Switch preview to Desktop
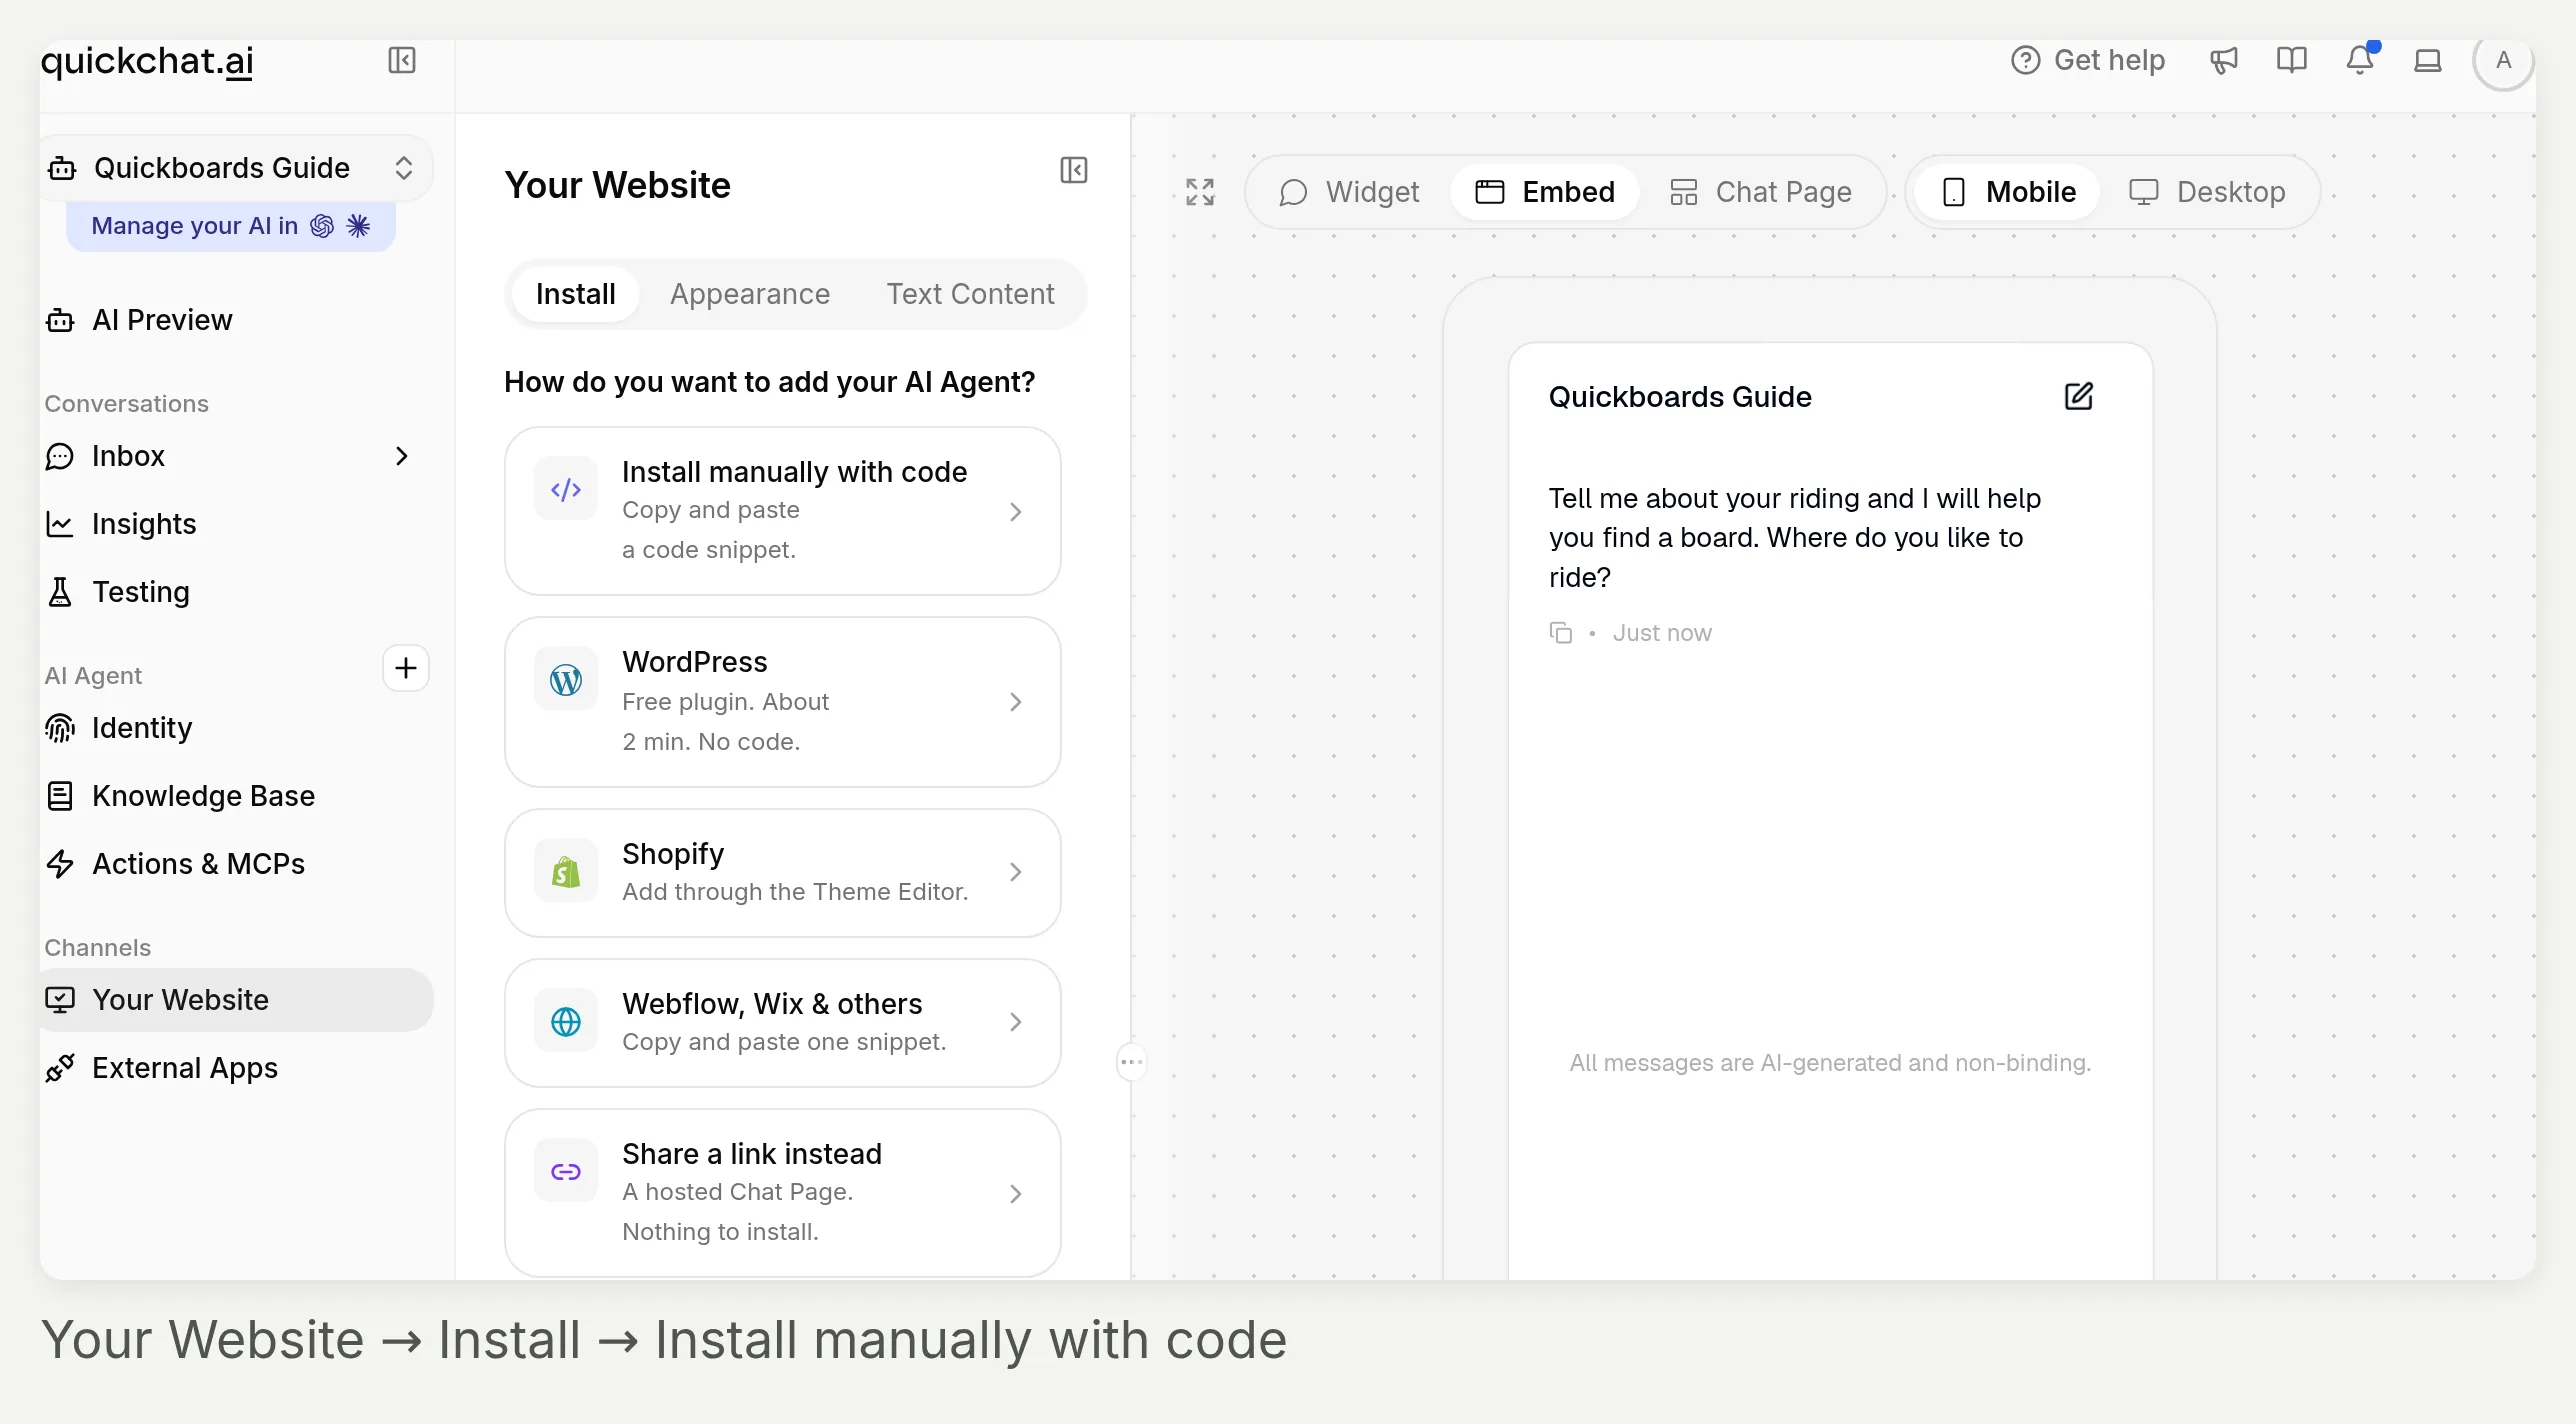2576x1424 pixels. [x=2208, y=192]
